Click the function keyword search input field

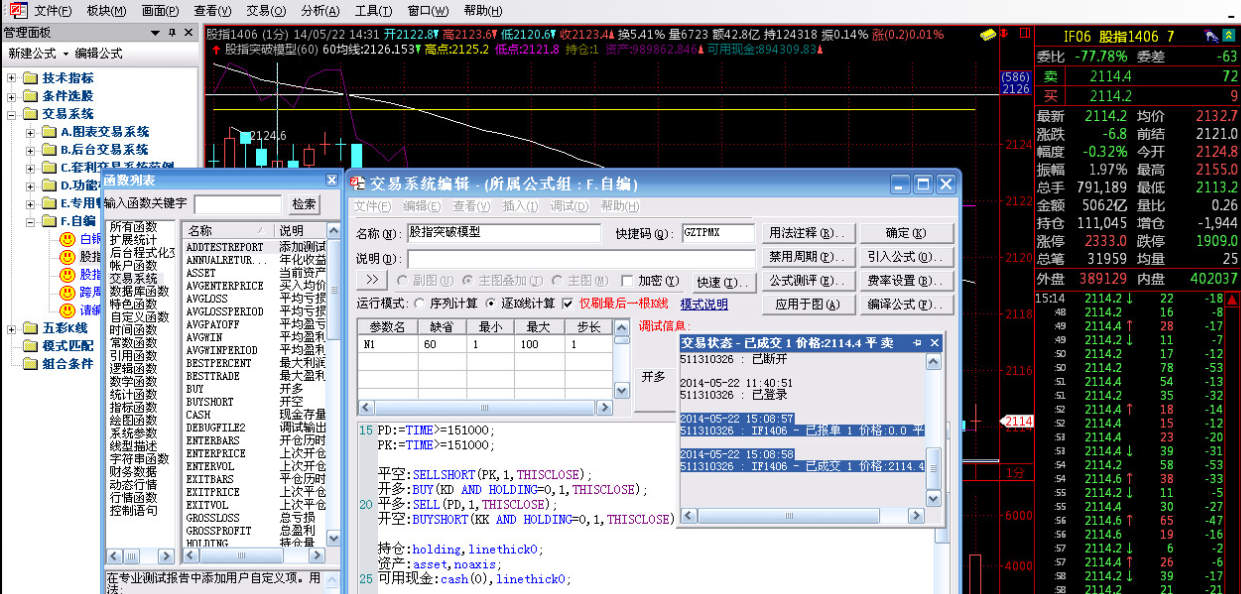click(236, 204)
